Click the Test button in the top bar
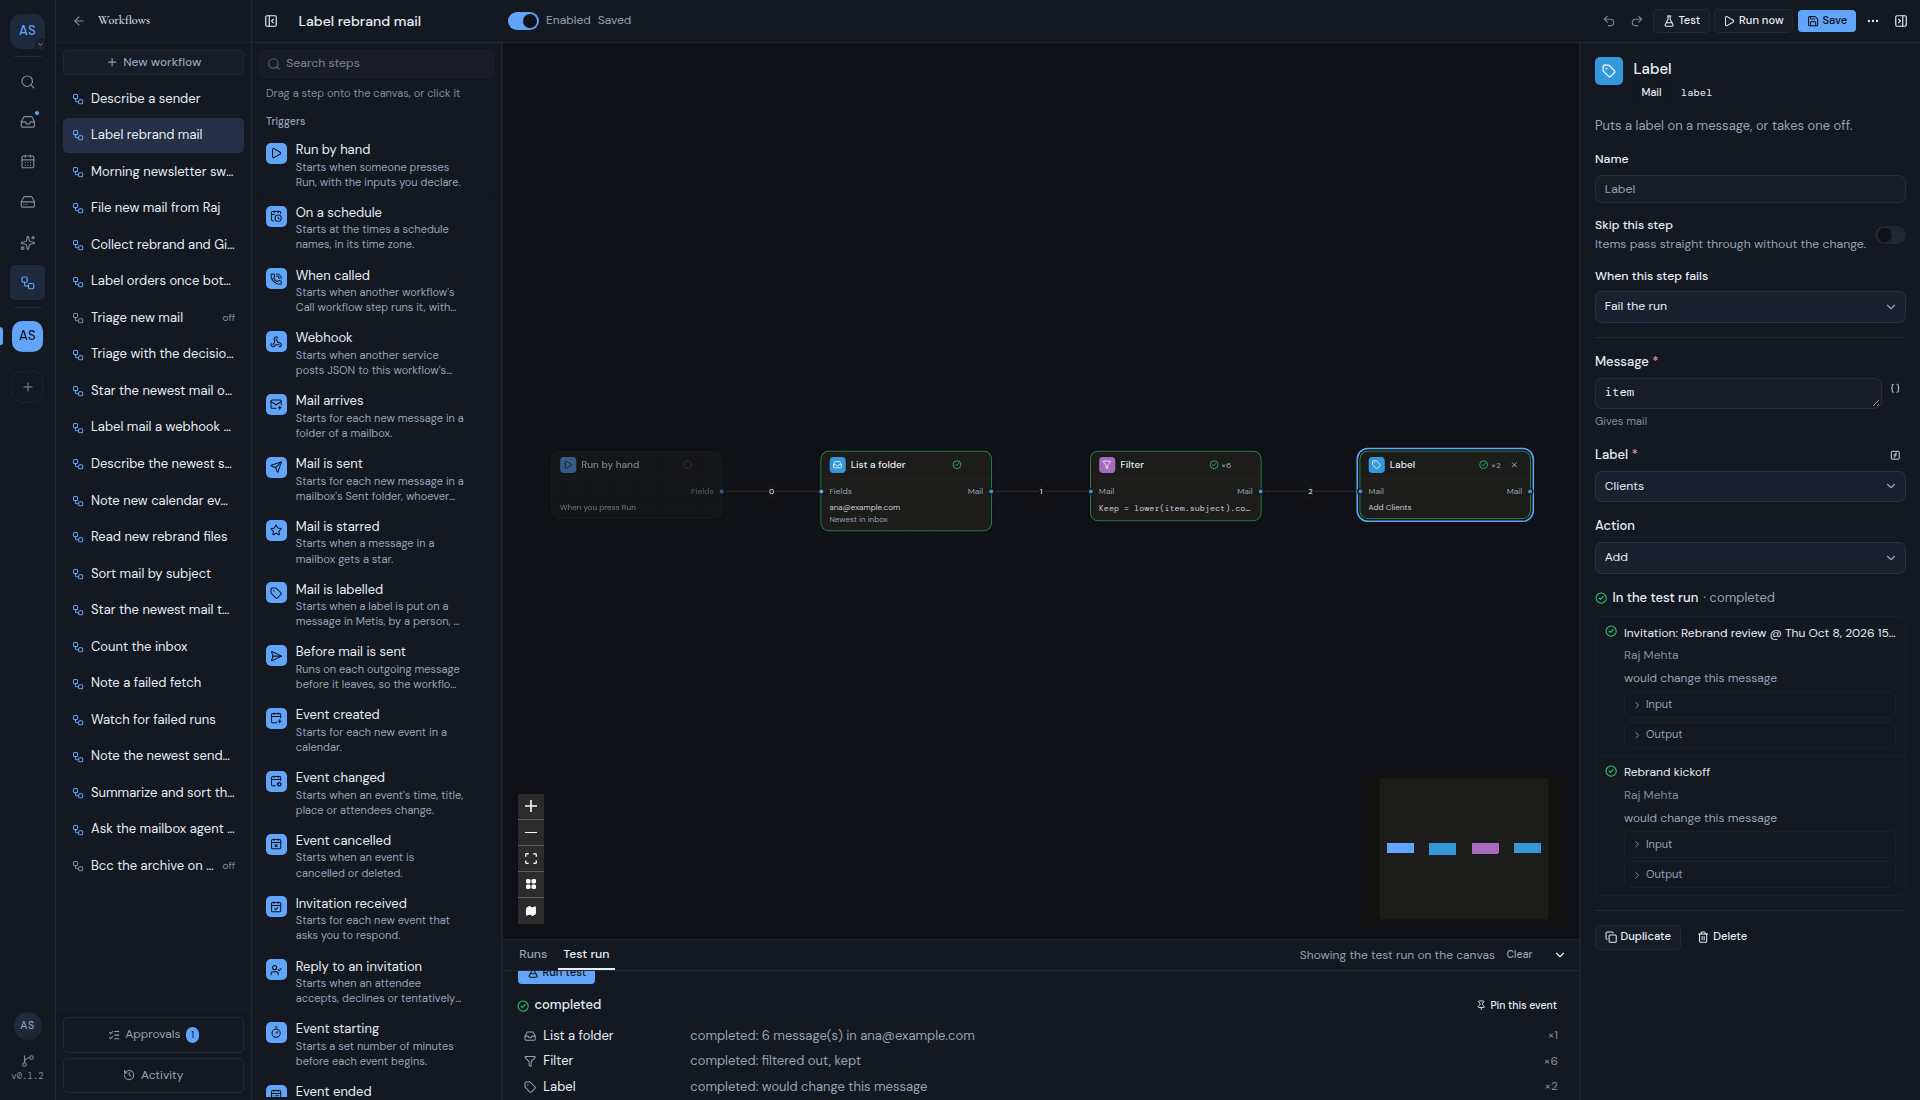Screen dimensions: 1920x1100 [1682, 21]
